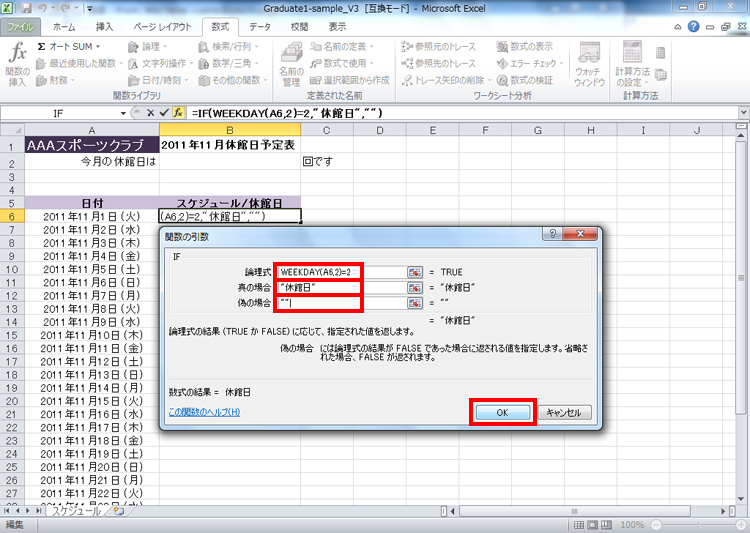750x533 pixels.
Task: Click OK in Function Arguments dialog
Action: pos(502,412)
